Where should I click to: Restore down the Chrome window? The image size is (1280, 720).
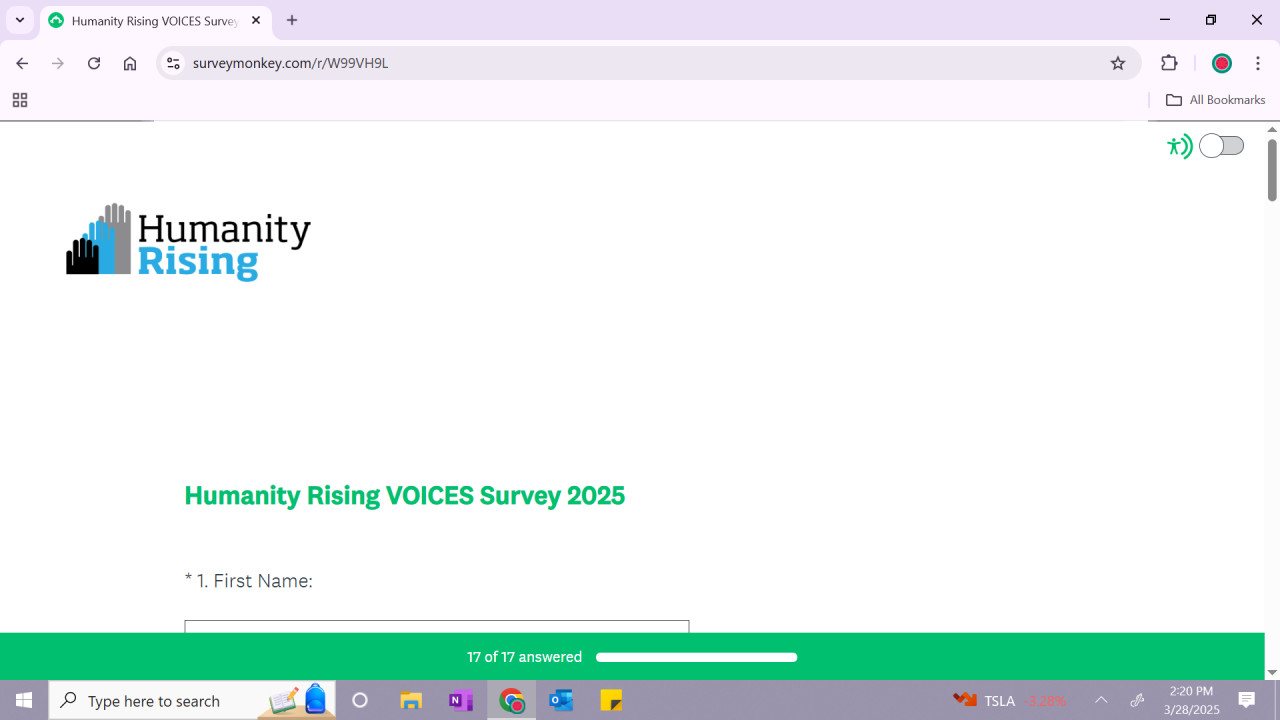[1211, 20]
